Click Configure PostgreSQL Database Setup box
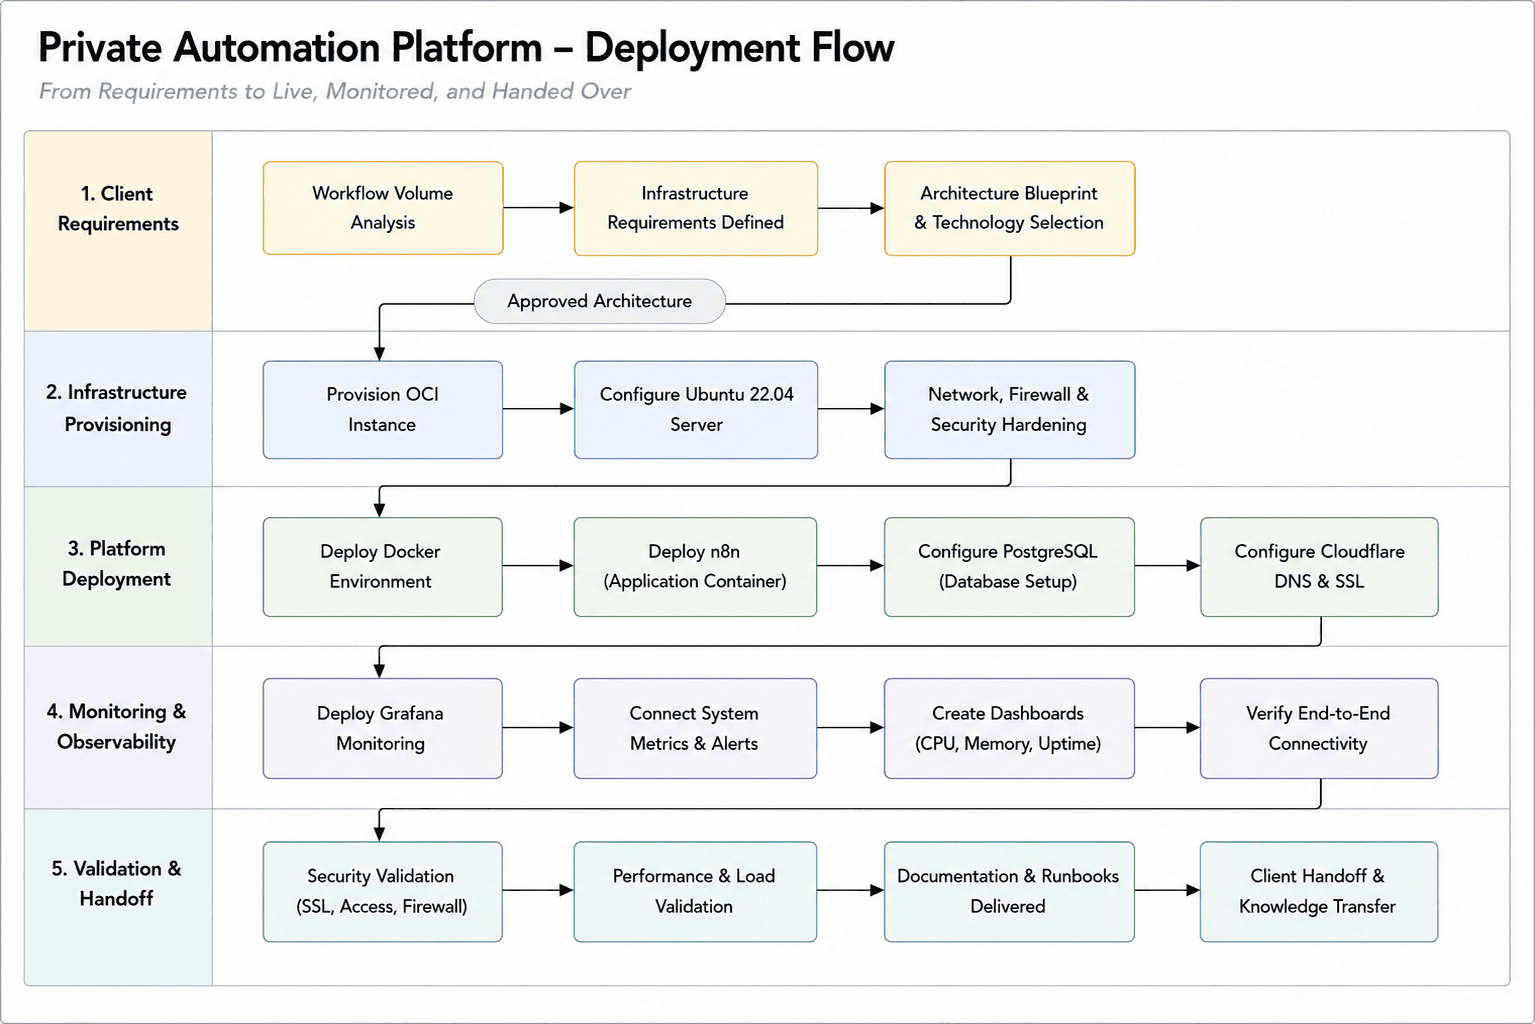The height and width of the screenshot is (1024, 1535). pyautogui.click(x=1010, y=567)
